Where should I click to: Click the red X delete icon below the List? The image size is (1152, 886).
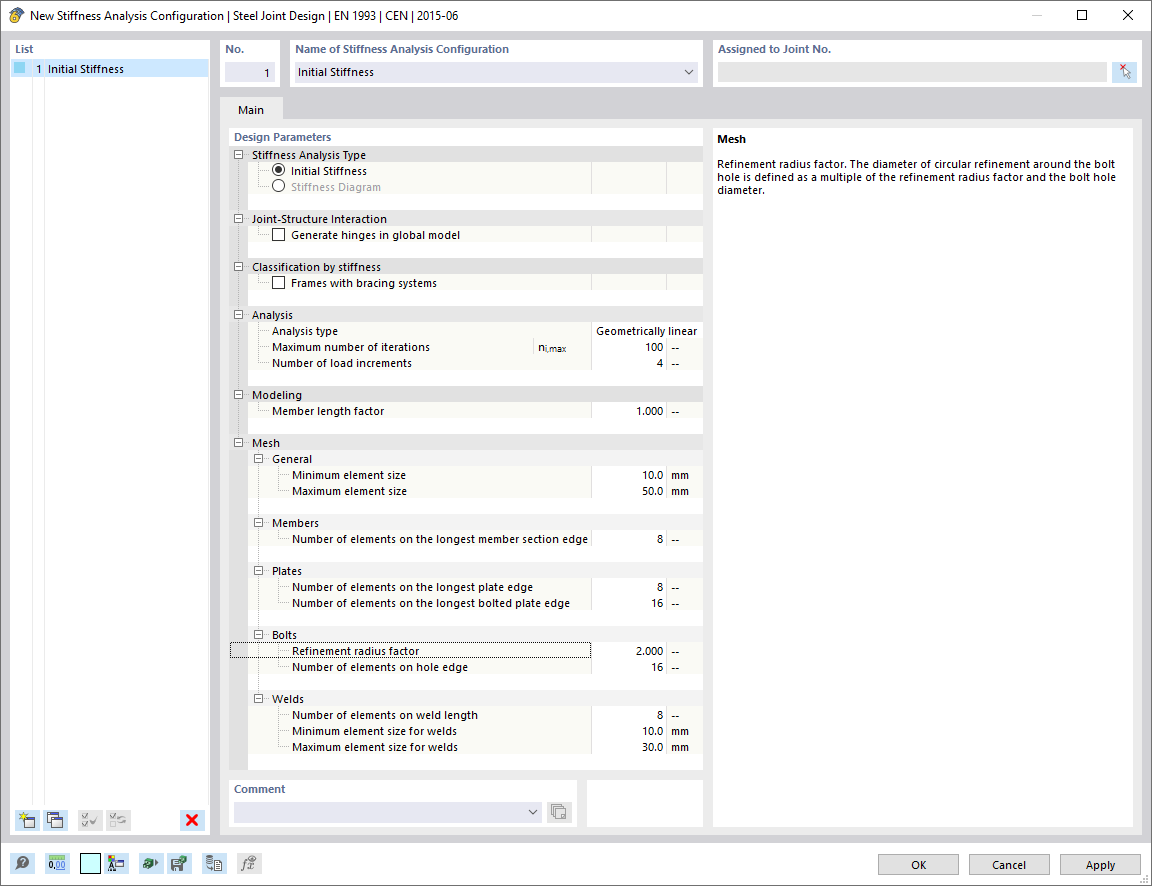pyautogui.click(x=192, y=820)
